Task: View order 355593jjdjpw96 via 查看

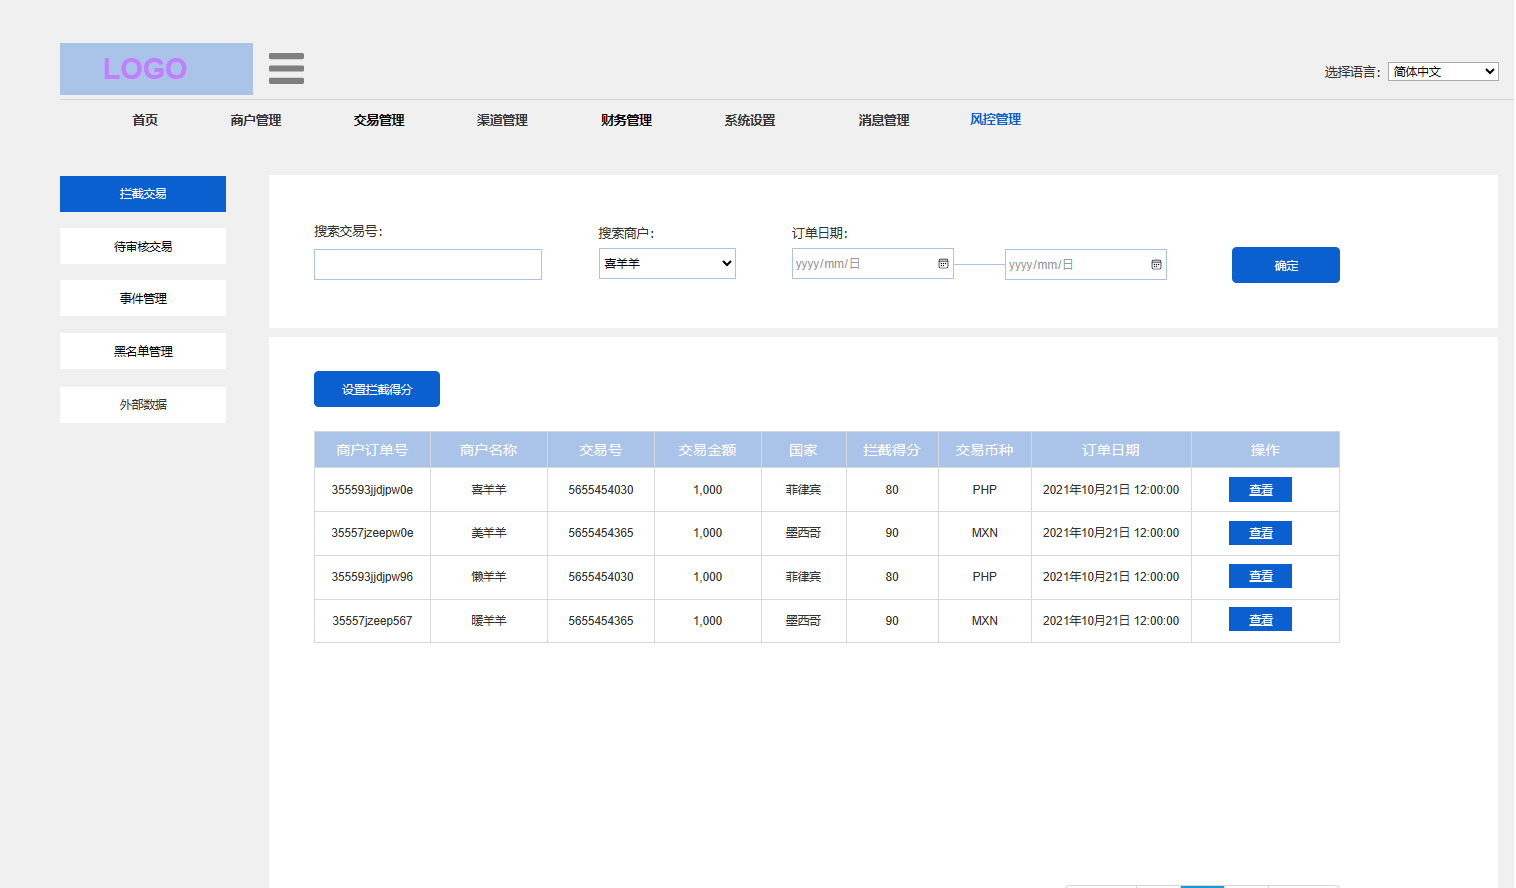Action: point(1260,576)
